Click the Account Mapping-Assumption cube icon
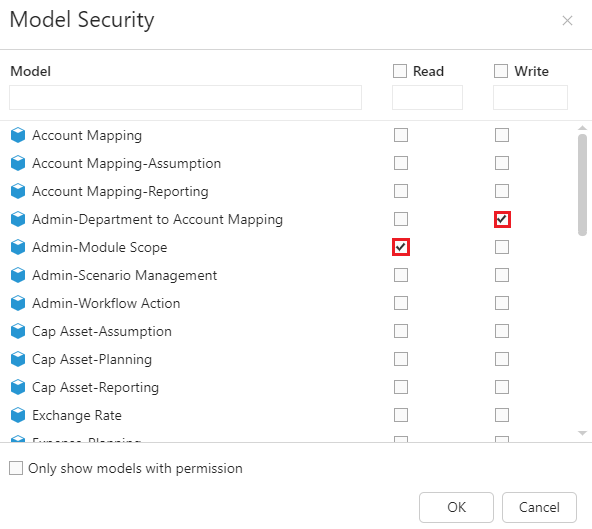Viewport: 592px width, 529px height. click(18, 163)
